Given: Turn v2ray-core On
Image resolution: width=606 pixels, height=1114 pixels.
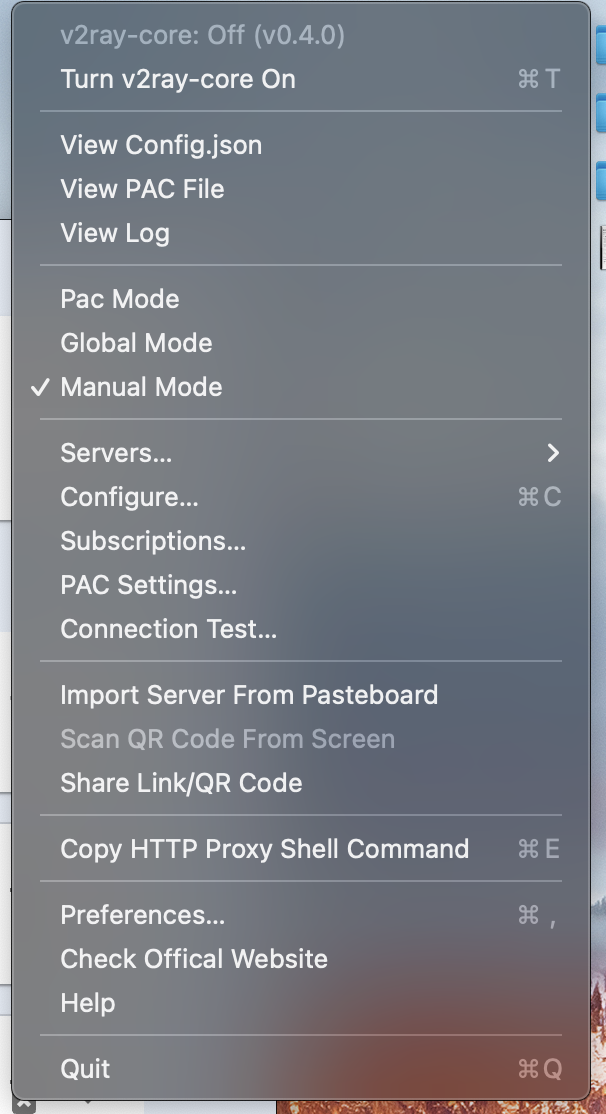Looking at the screenshot, I should [x=178, y=80].
